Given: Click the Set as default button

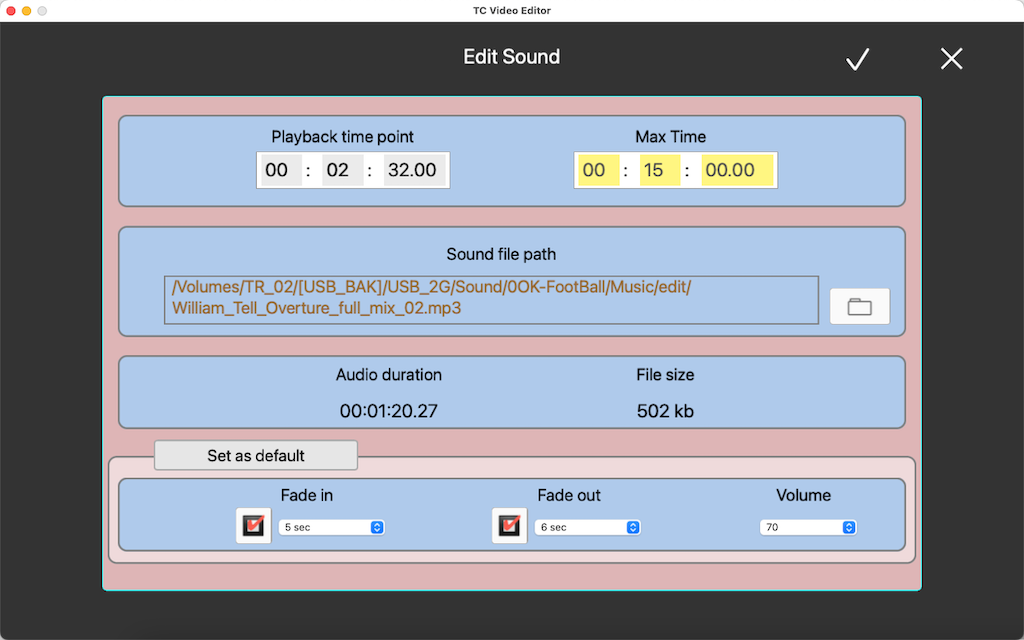Looking at the screenshot, I should point(256,455).
